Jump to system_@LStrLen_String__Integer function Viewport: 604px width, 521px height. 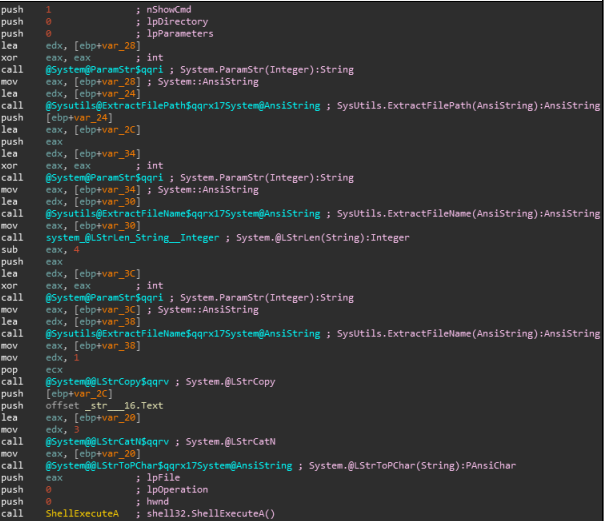[132, 238]
